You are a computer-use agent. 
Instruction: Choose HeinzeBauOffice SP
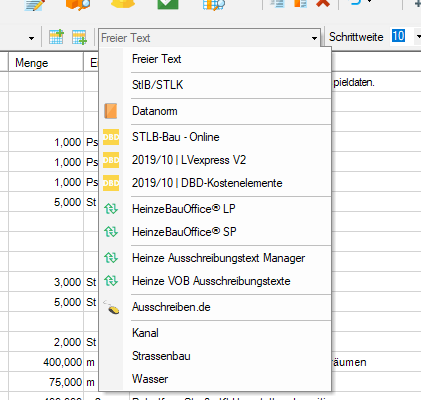point(215,232)
